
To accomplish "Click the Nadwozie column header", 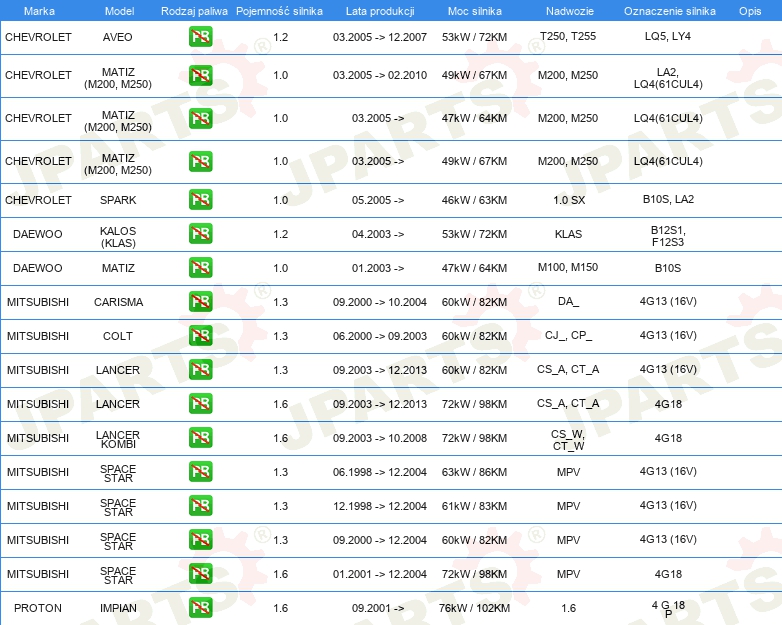I will tap(570, 11).
